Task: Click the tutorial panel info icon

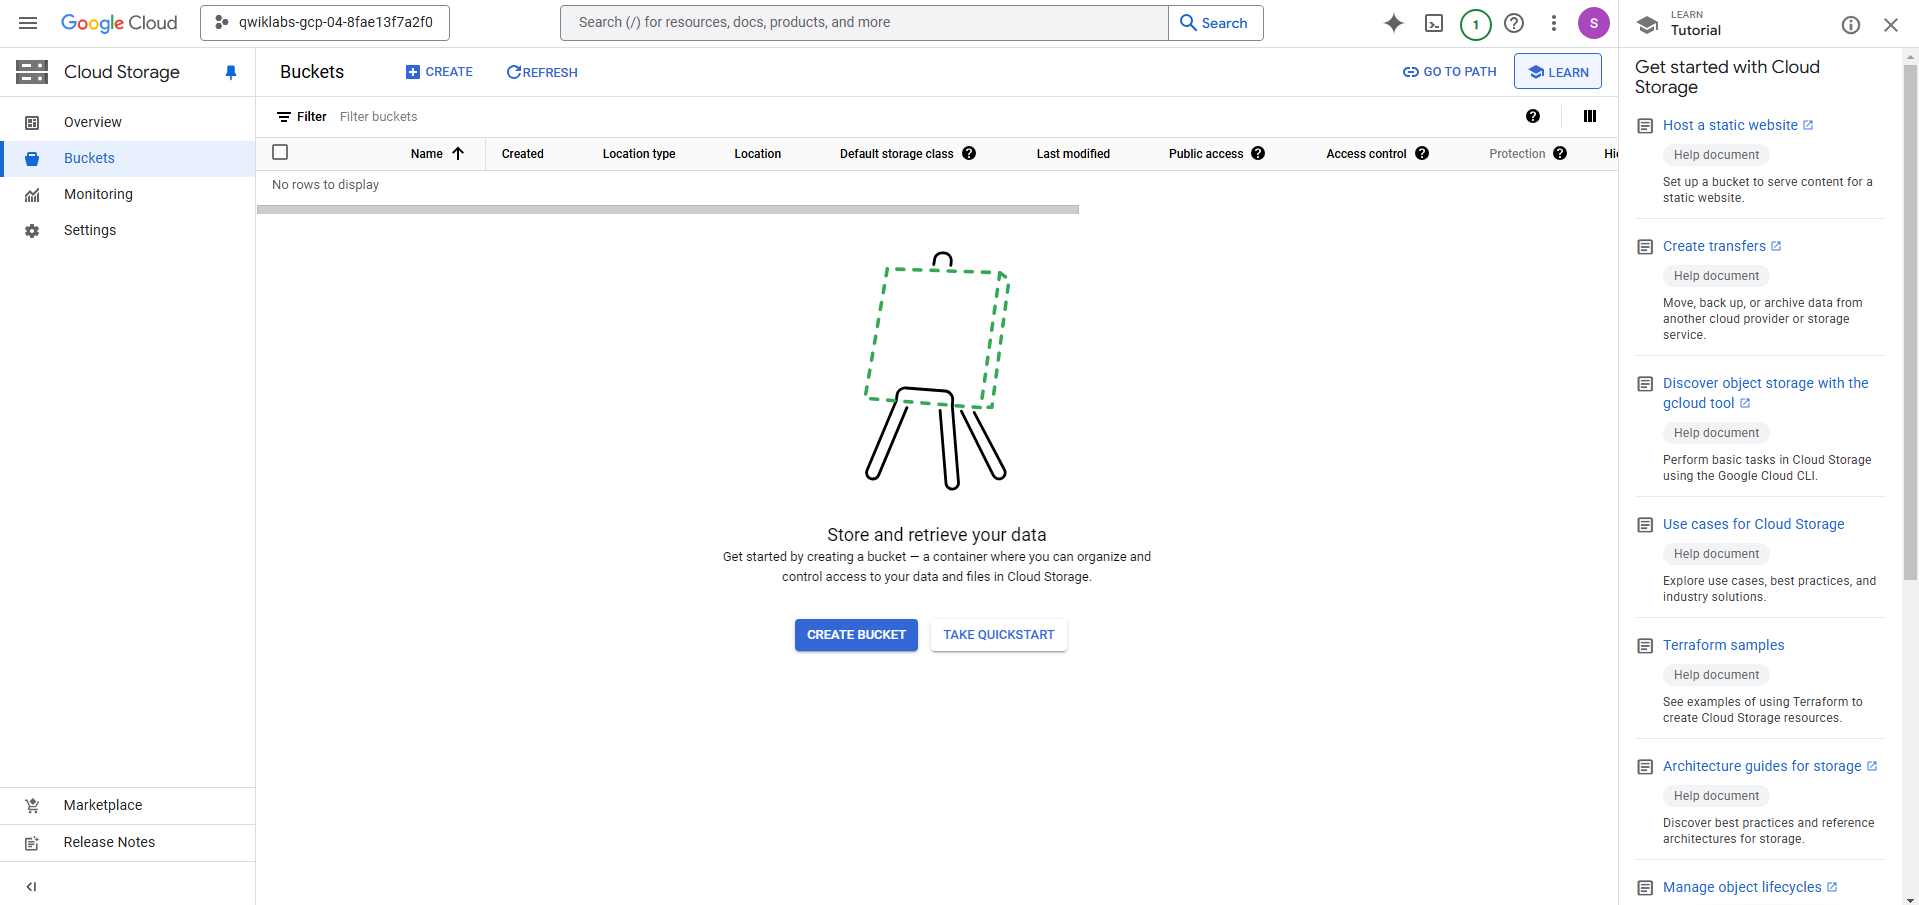Action: (1851, 25)
